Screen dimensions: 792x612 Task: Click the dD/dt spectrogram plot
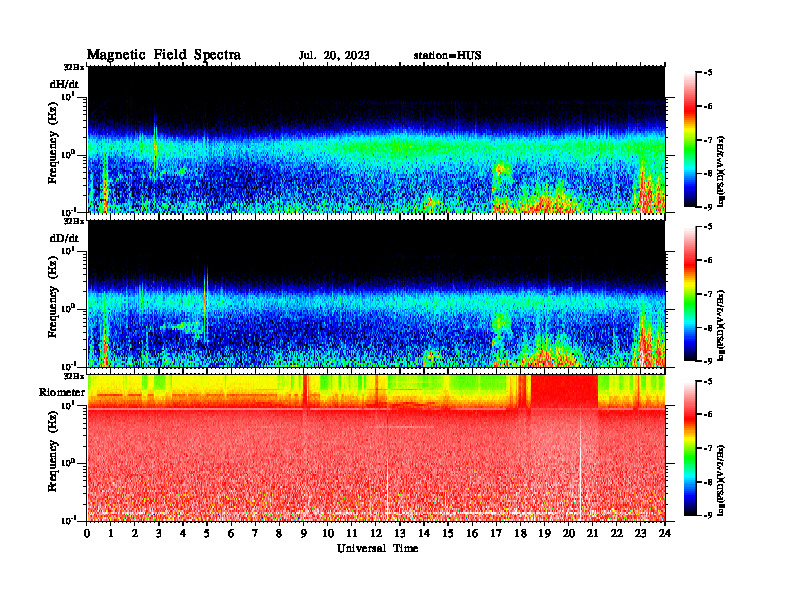point(376,293)
